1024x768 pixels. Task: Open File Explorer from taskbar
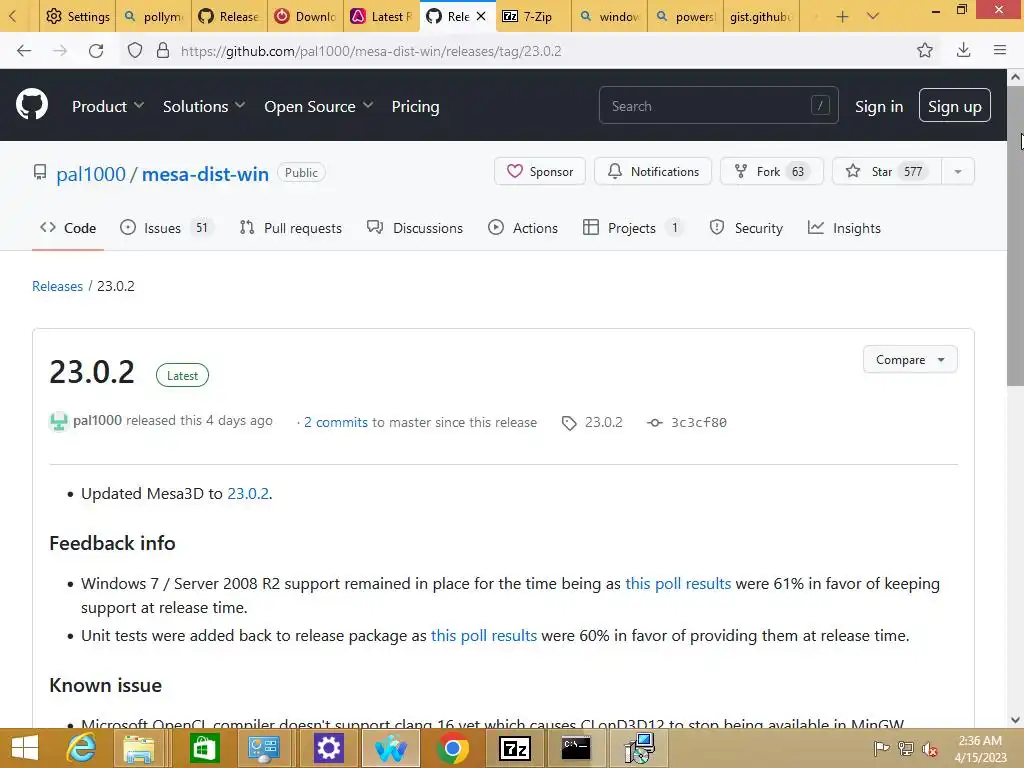(139, 748)
